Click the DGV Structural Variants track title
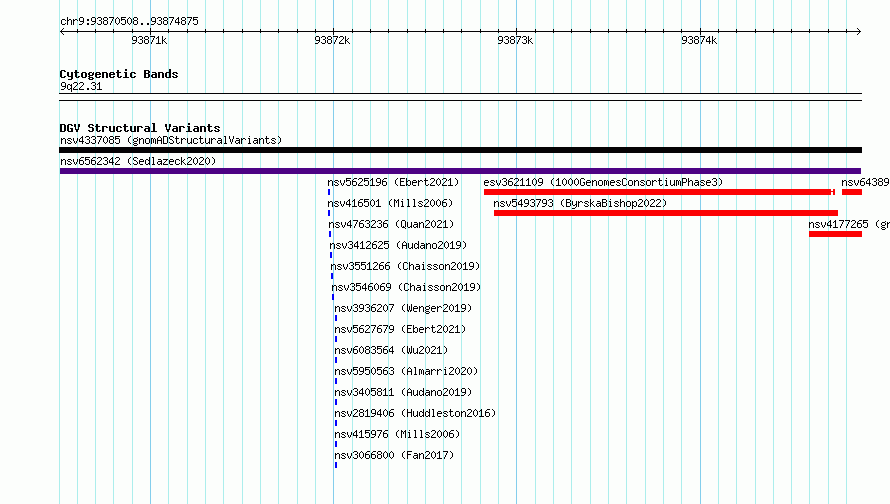Image resolution: width=890 pixels, height=504 pixels. point(140,128)
